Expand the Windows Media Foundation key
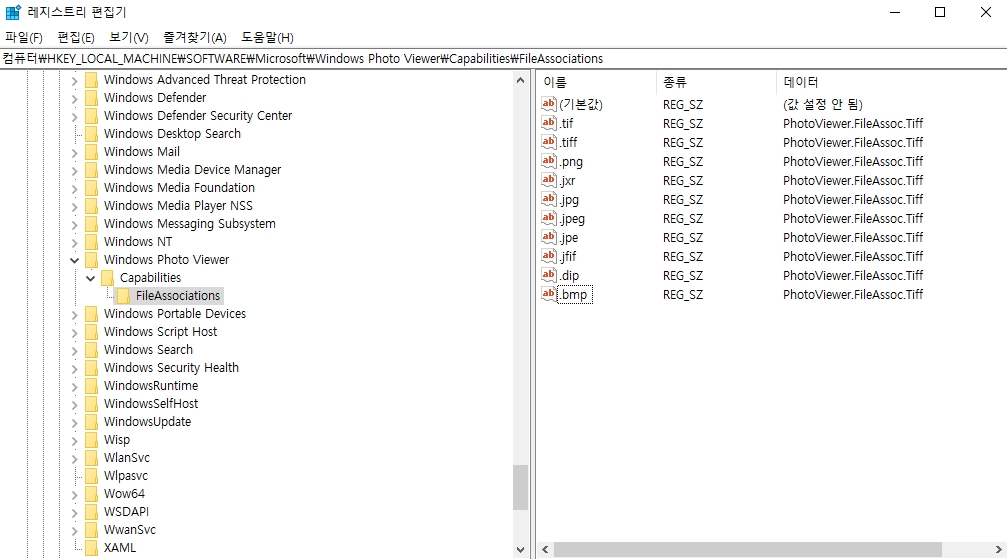 point(74,188)
